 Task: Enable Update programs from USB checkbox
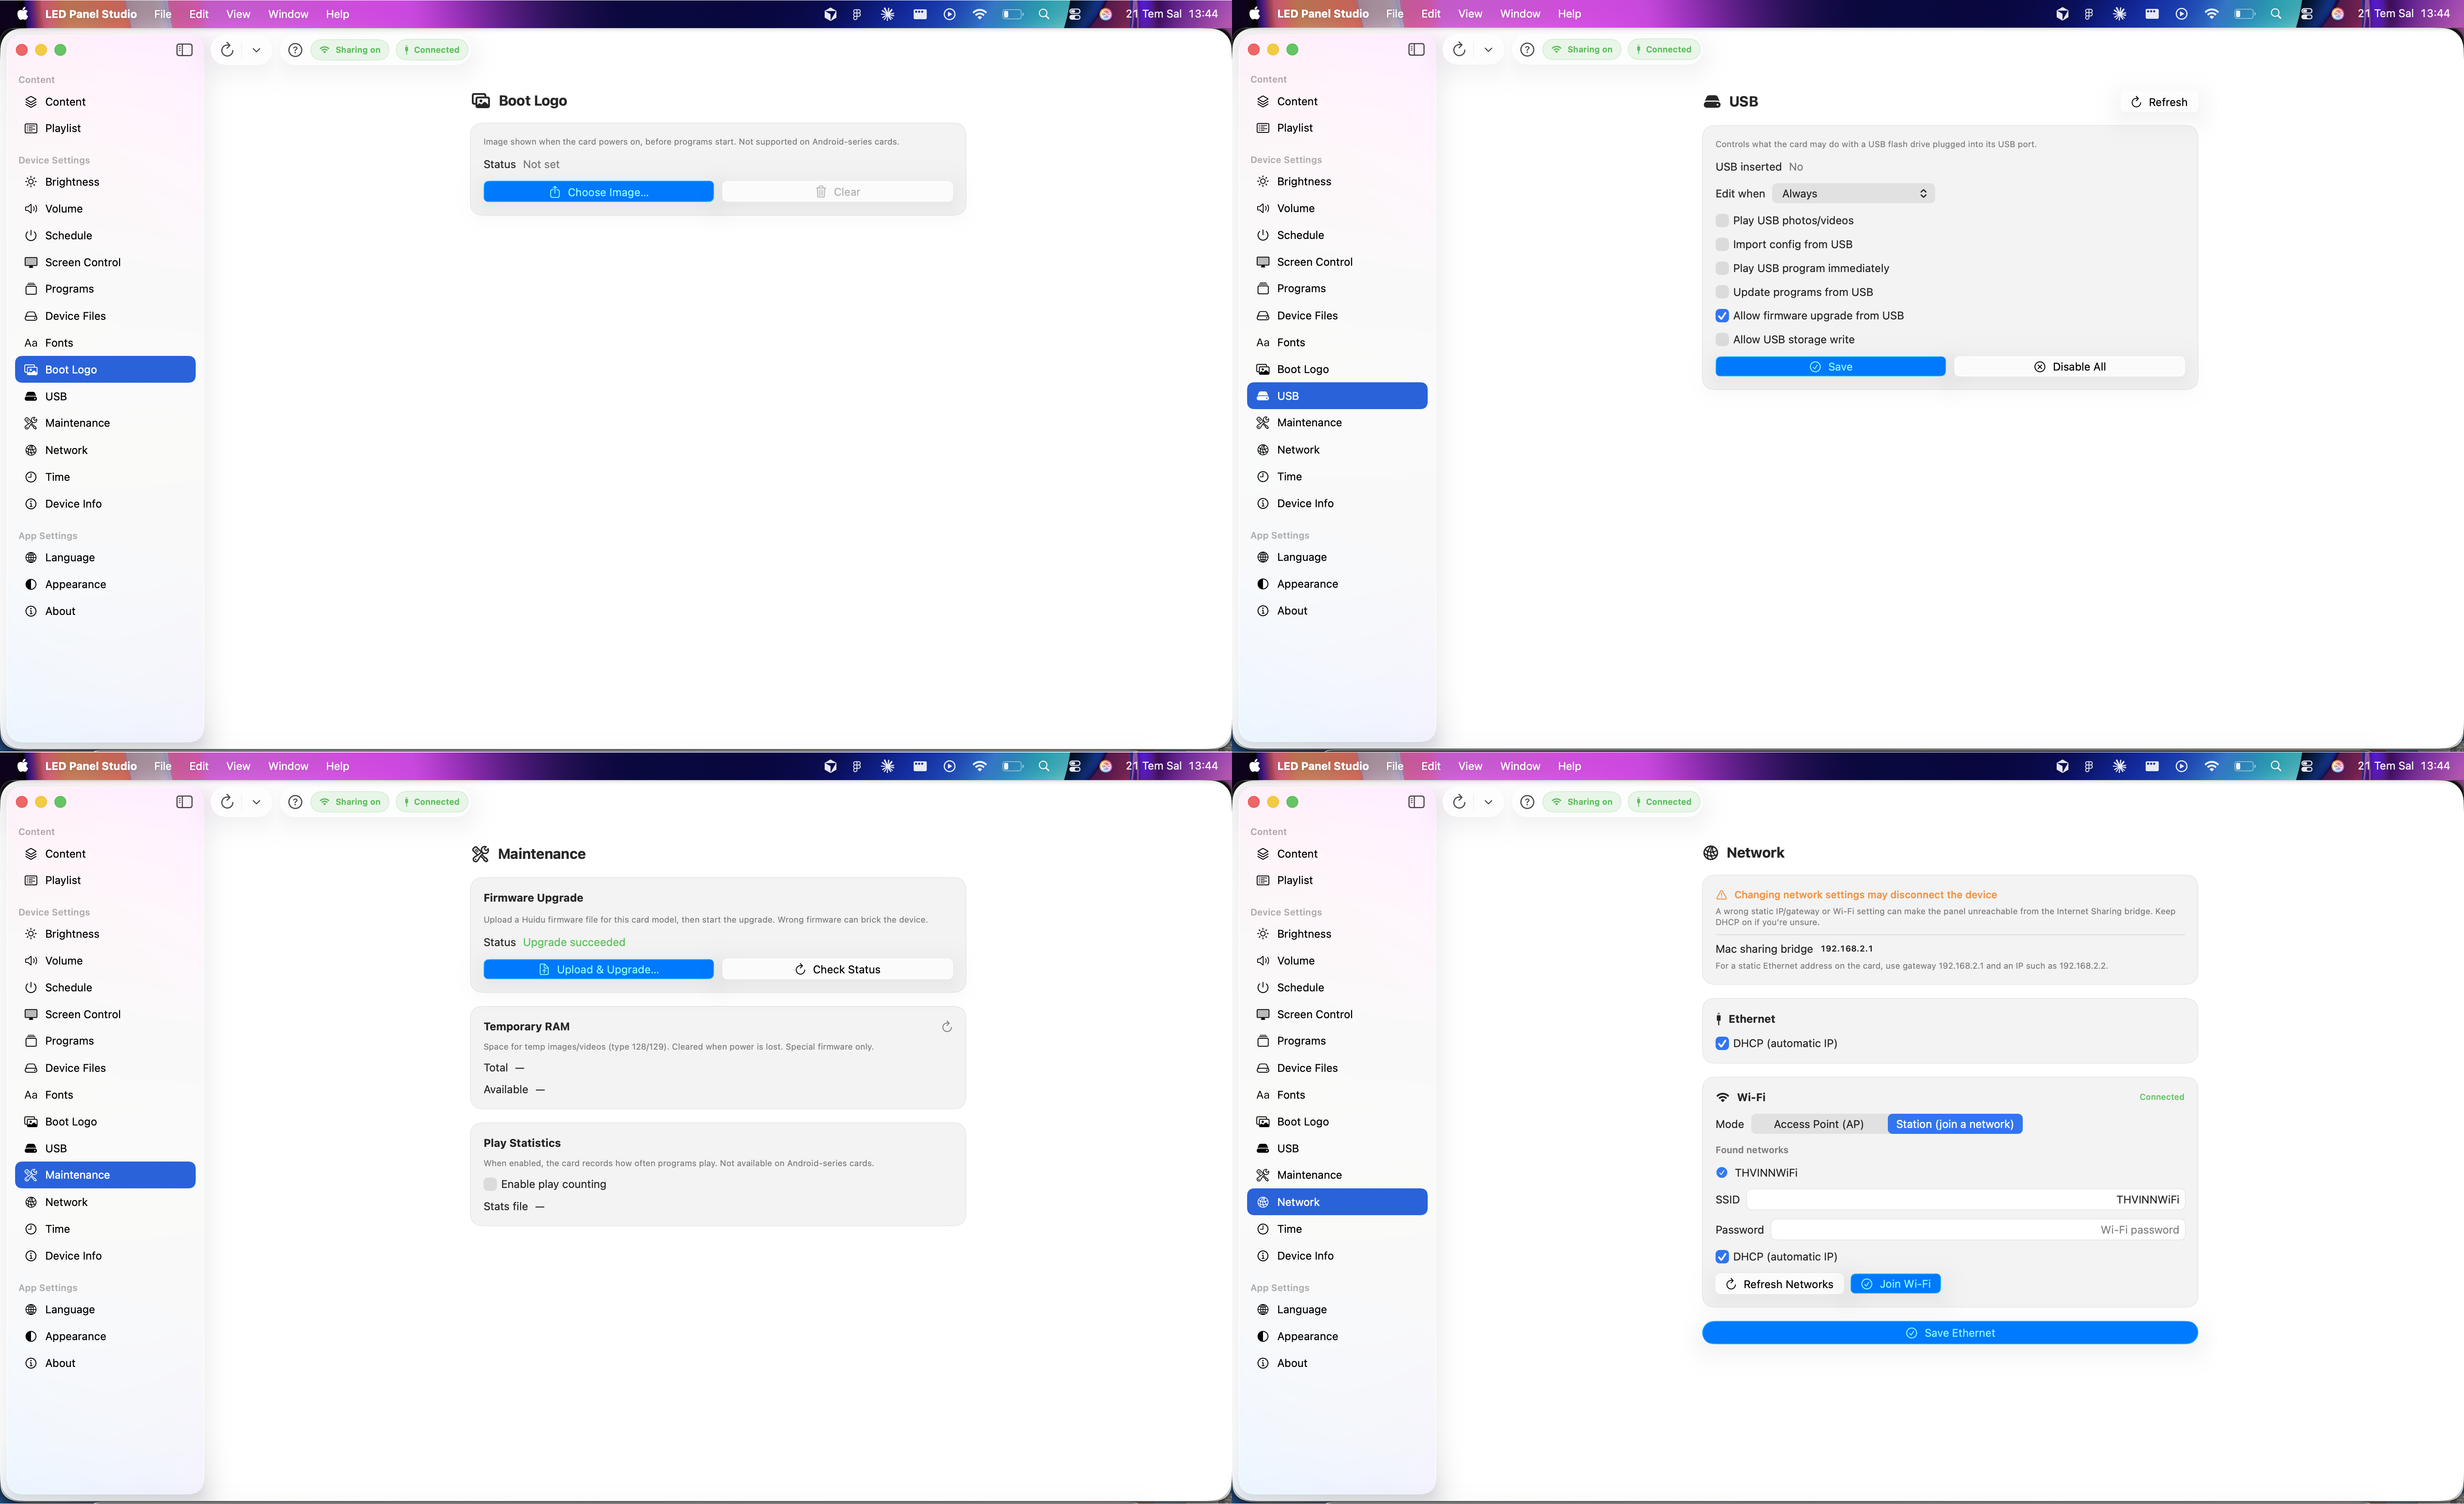coord(1722,292)
